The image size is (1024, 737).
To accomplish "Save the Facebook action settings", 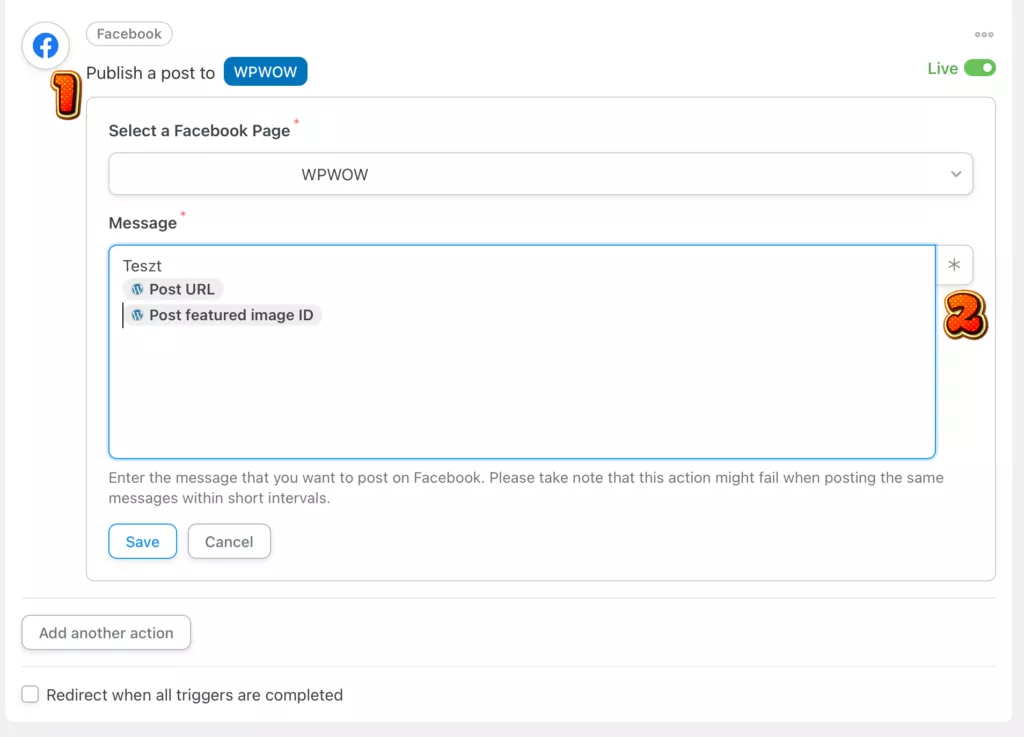I will [x=142, y=541].
